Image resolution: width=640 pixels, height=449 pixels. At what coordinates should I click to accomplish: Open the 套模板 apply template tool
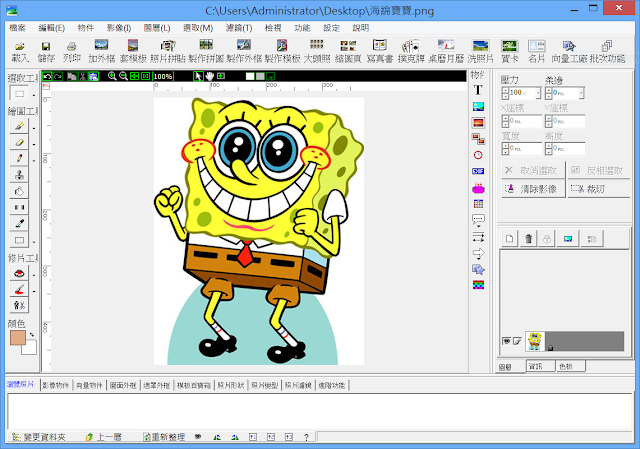pos(133,52)
